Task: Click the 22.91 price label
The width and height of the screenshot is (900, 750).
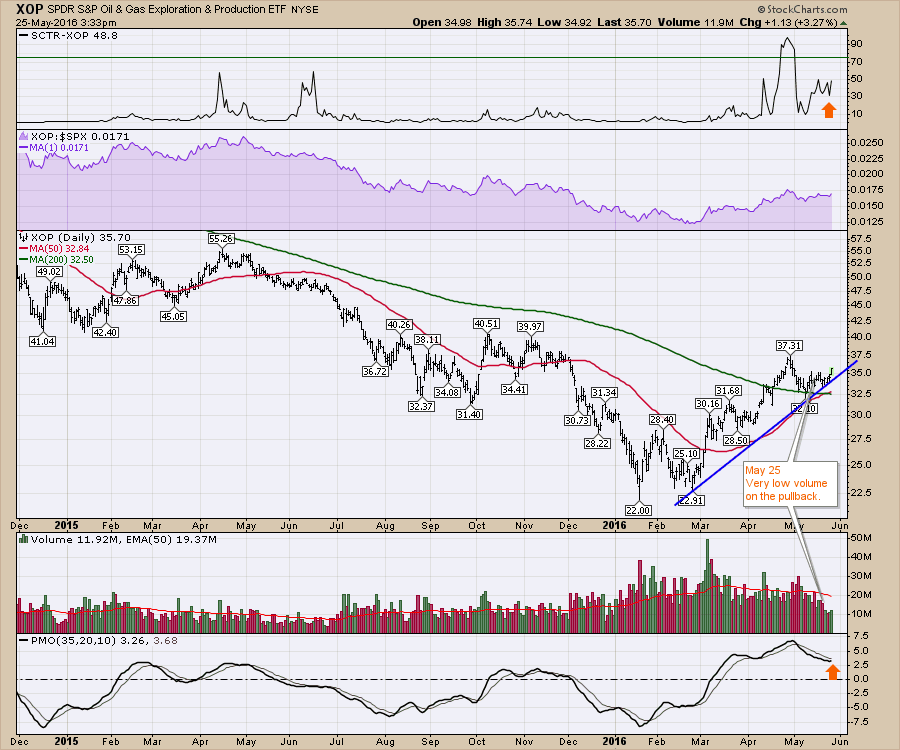Action: pos(691,500)
